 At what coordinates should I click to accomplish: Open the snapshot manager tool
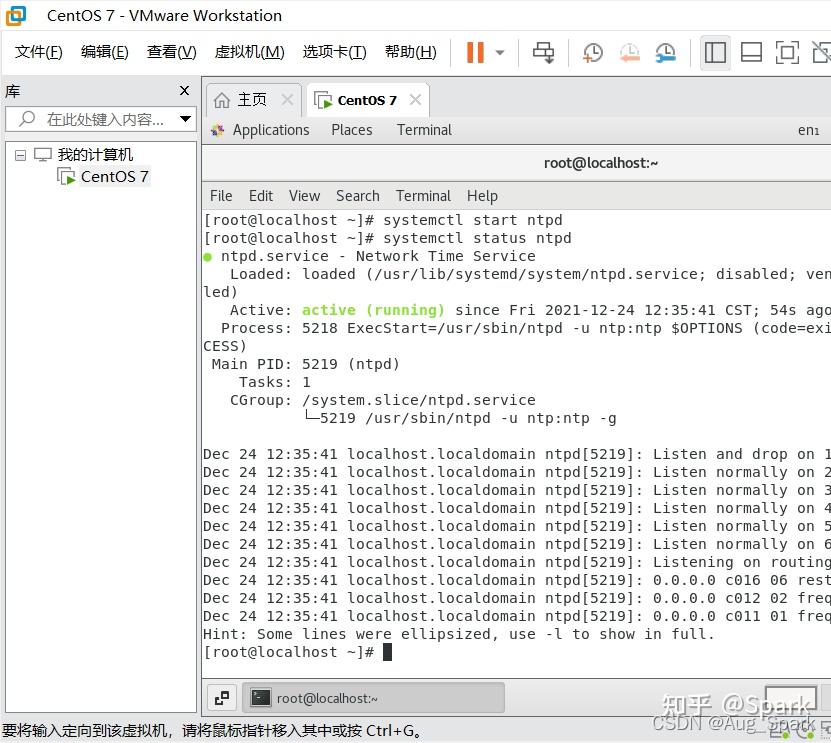[x=664, y=52]
